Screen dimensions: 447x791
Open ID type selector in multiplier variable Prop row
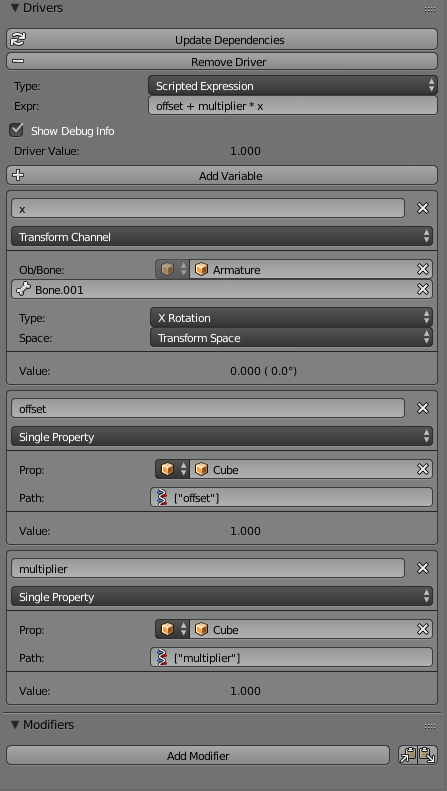172,630
